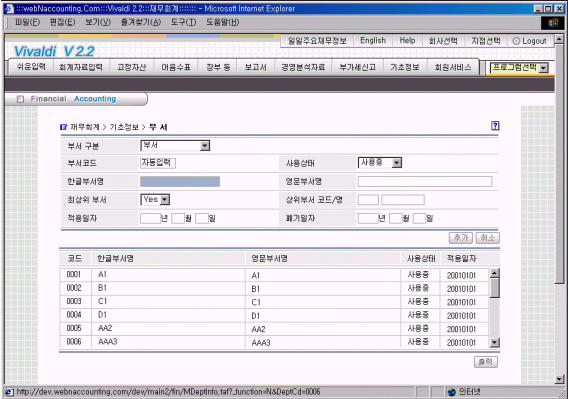Open the blue question mark help icon
Viewport: 568px width, 399px height.
[495, 126]
